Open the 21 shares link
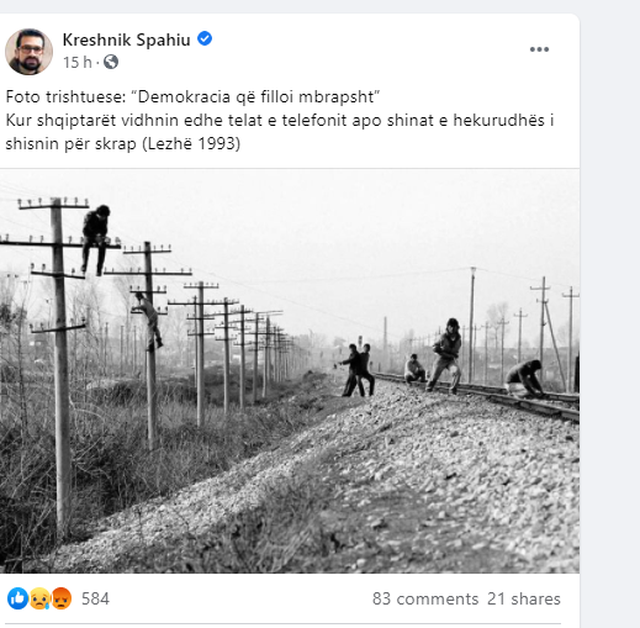Image resolution: width=640 pixels, height=628 pixels. click(524, 599)
